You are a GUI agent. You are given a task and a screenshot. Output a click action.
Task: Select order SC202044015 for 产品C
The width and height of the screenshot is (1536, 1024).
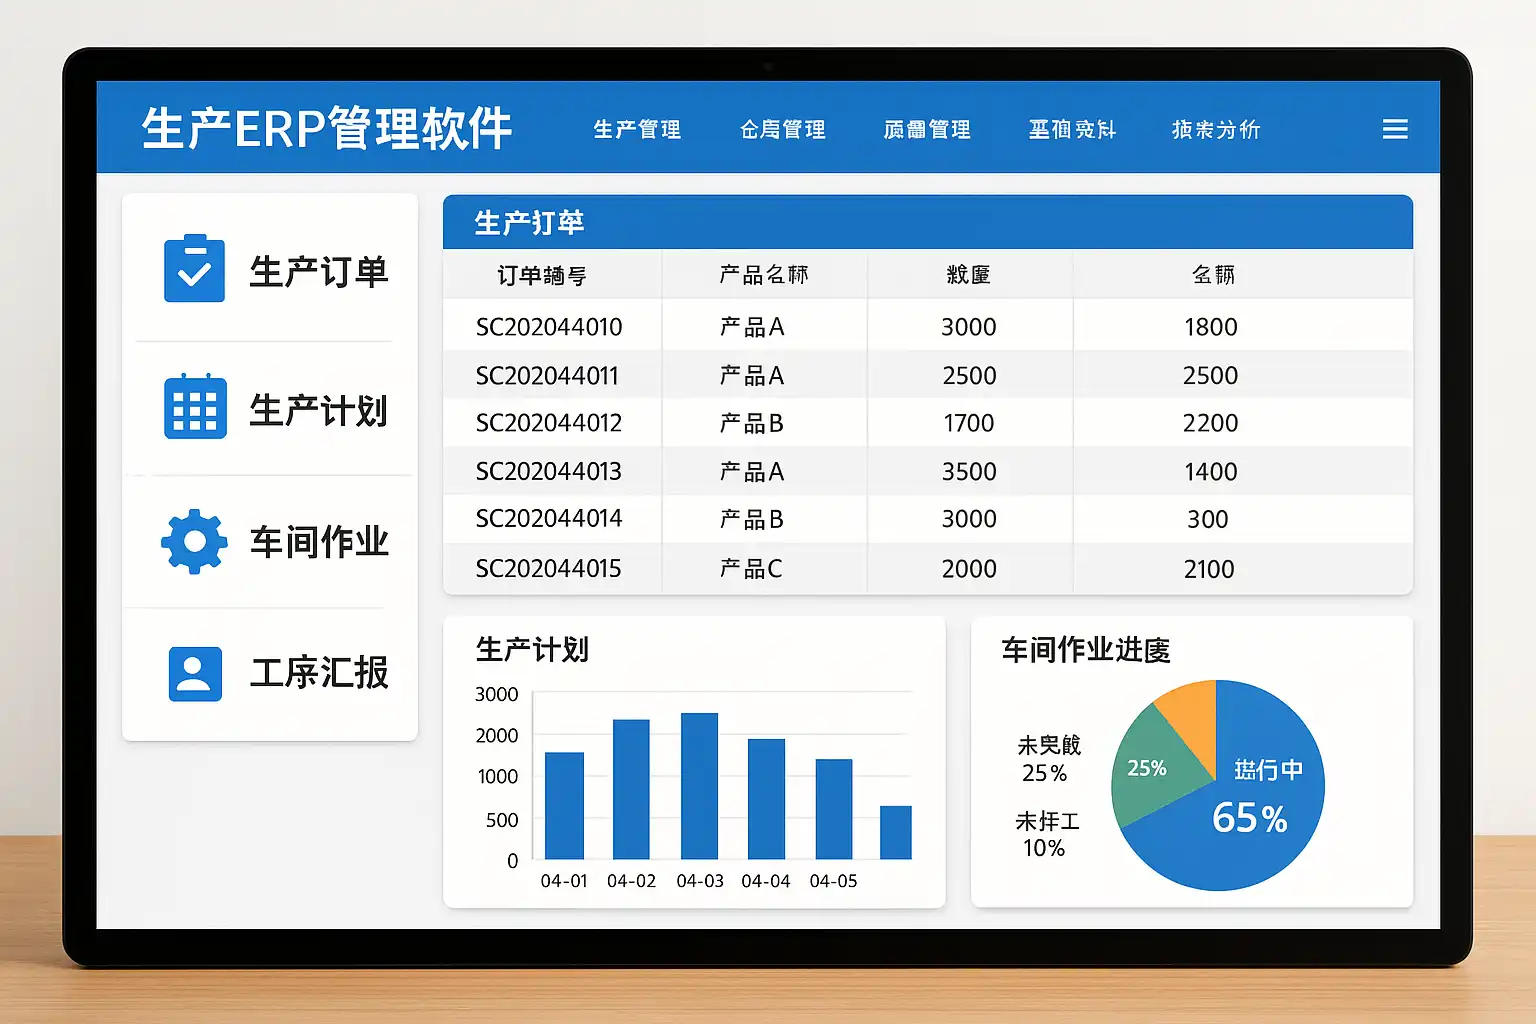tap(927, 568)
